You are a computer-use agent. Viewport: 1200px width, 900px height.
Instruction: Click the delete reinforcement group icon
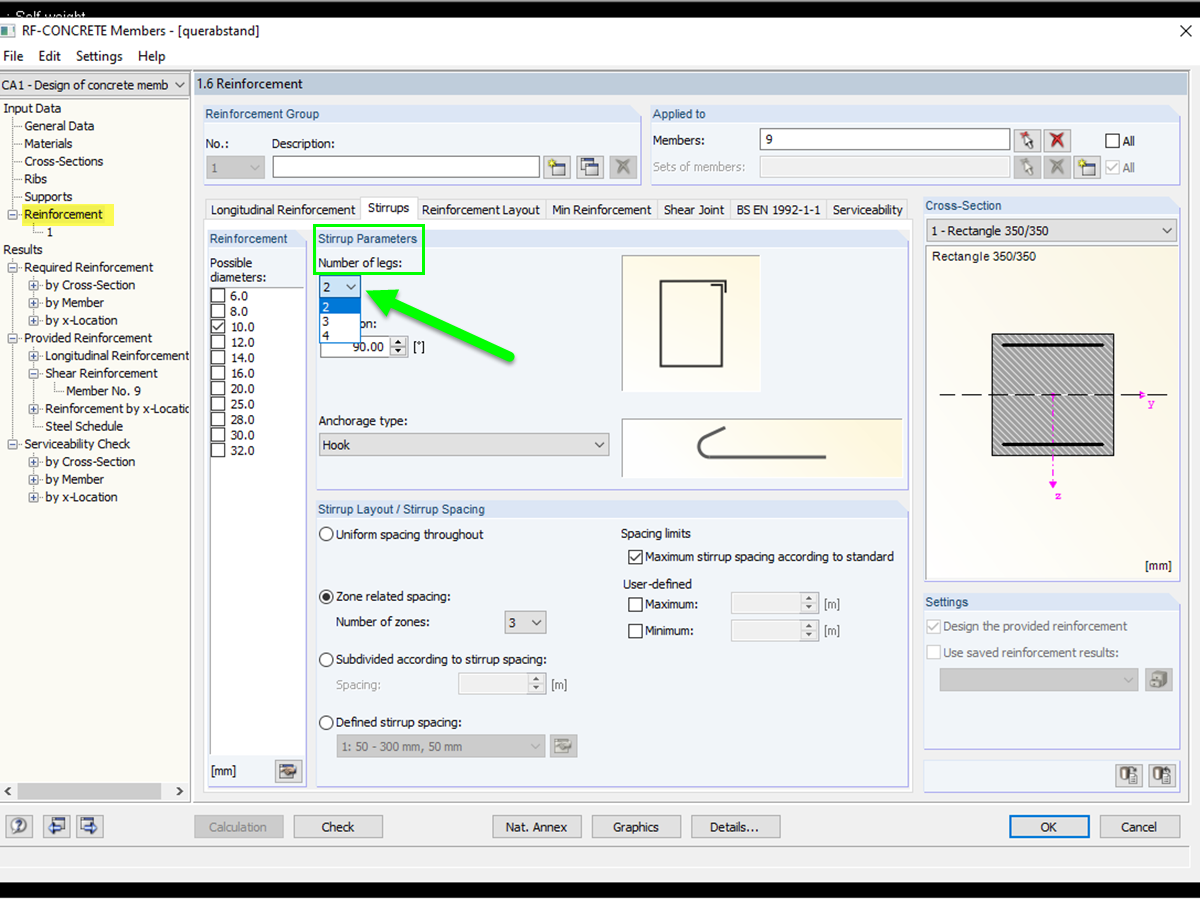[624, 167]
